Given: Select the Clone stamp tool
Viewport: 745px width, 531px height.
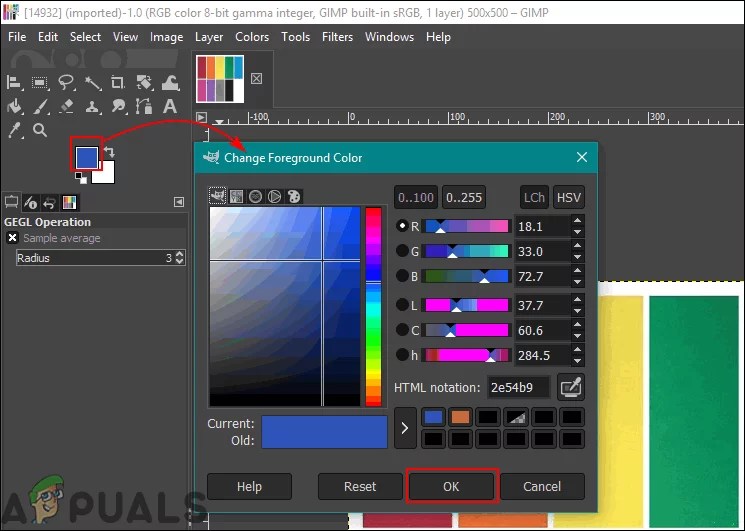Looking at the screenshot, I should 92,106.
